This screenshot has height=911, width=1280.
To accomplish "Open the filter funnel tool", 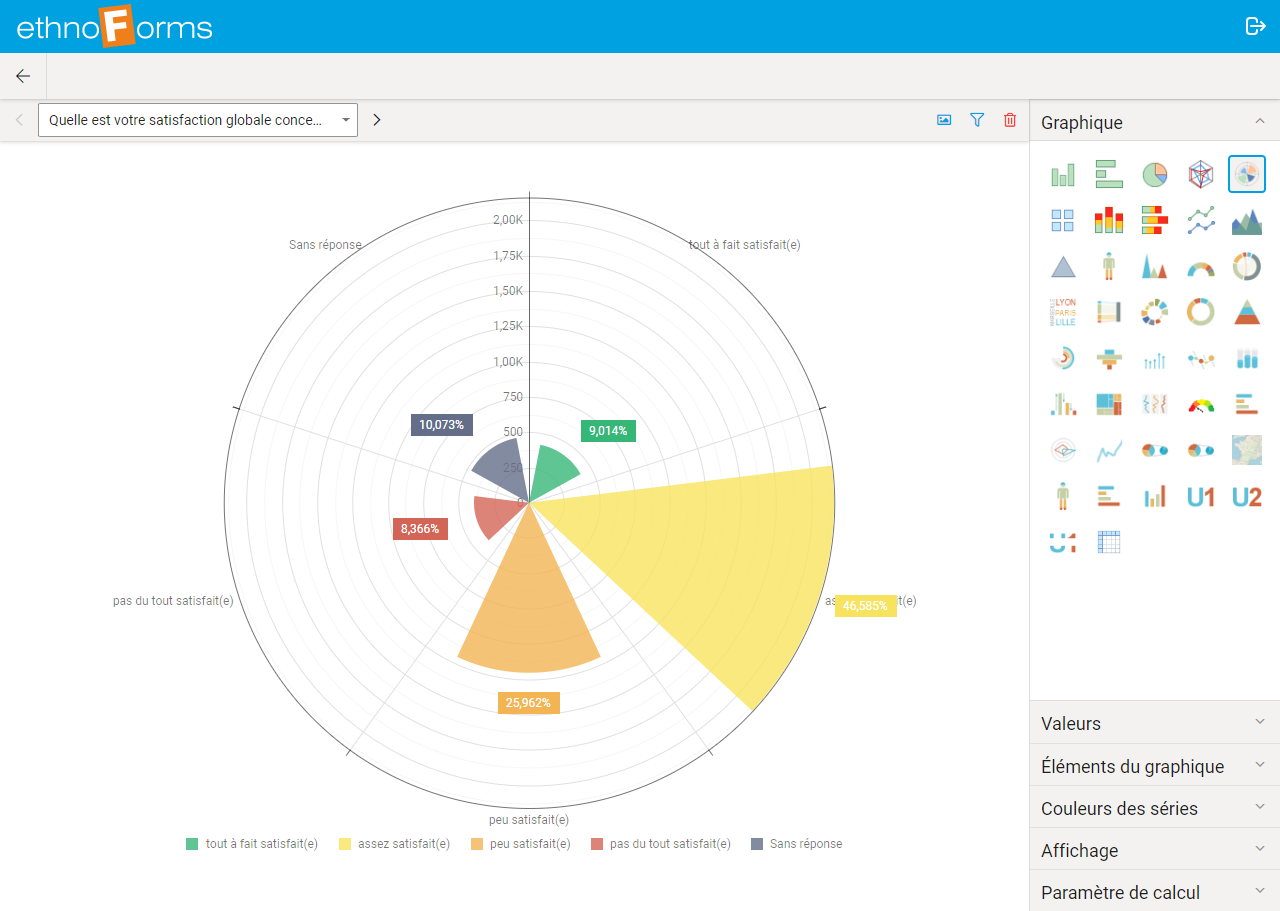I will (x=977, y=120).
